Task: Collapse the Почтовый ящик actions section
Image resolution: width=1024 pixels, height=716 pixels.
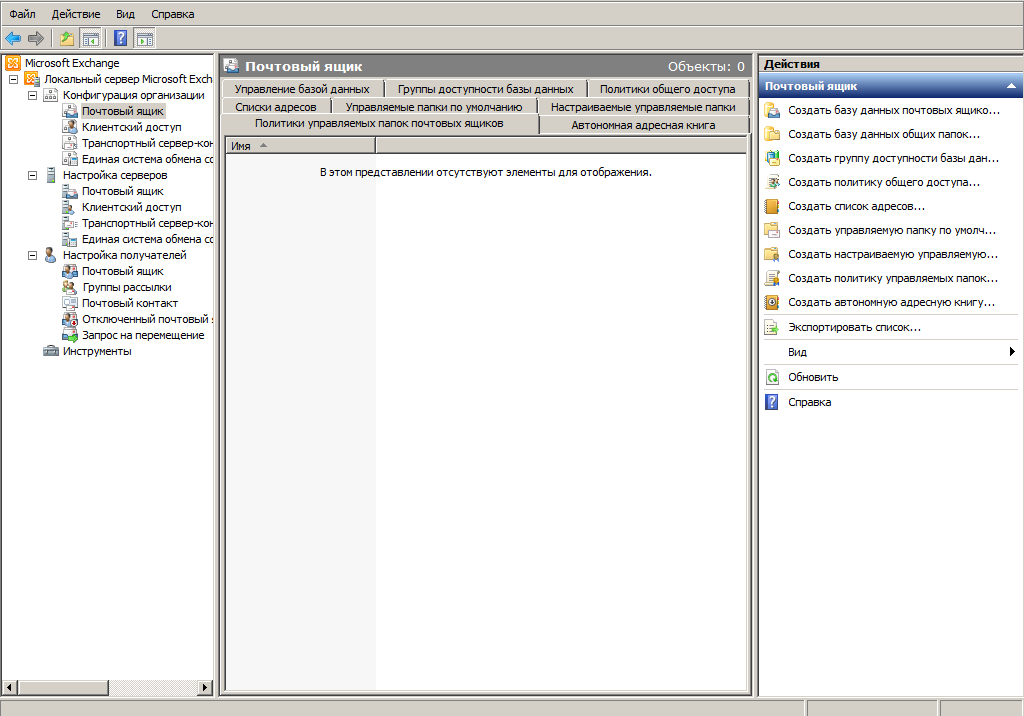Action: point(1011,86)
